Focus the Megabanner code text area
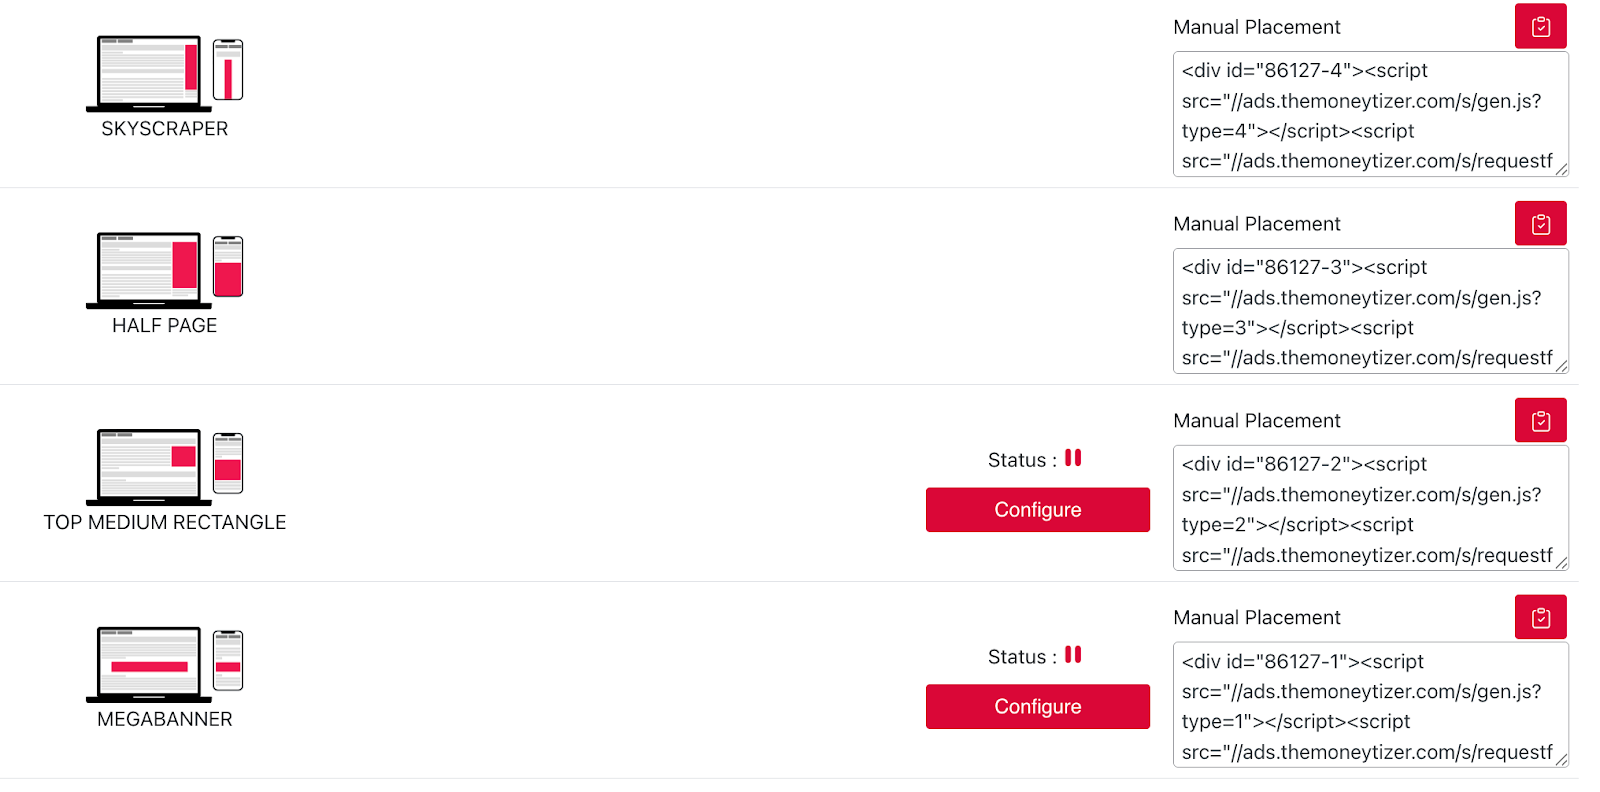Image resolution: width=1600 pixels, height=792 pixels. pyautogui.click(x=1369, y=706)
